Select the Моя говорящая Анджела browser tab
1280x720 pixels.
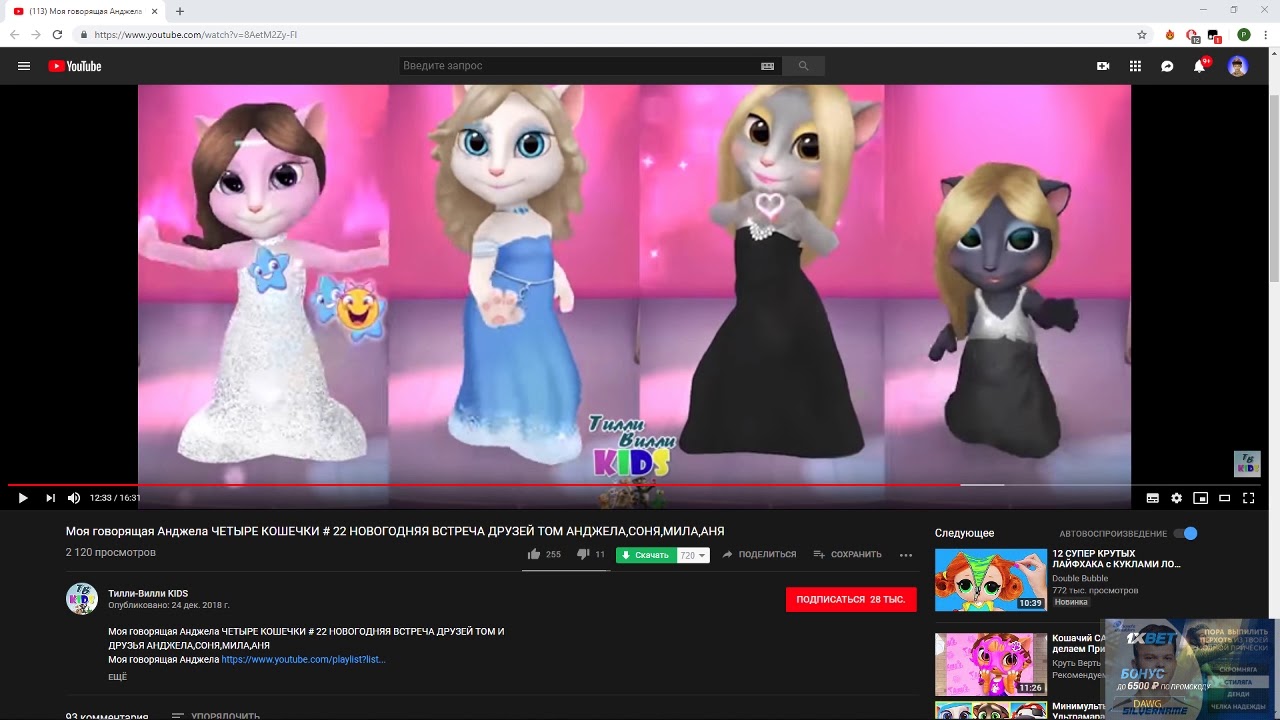tap(87, 11)
